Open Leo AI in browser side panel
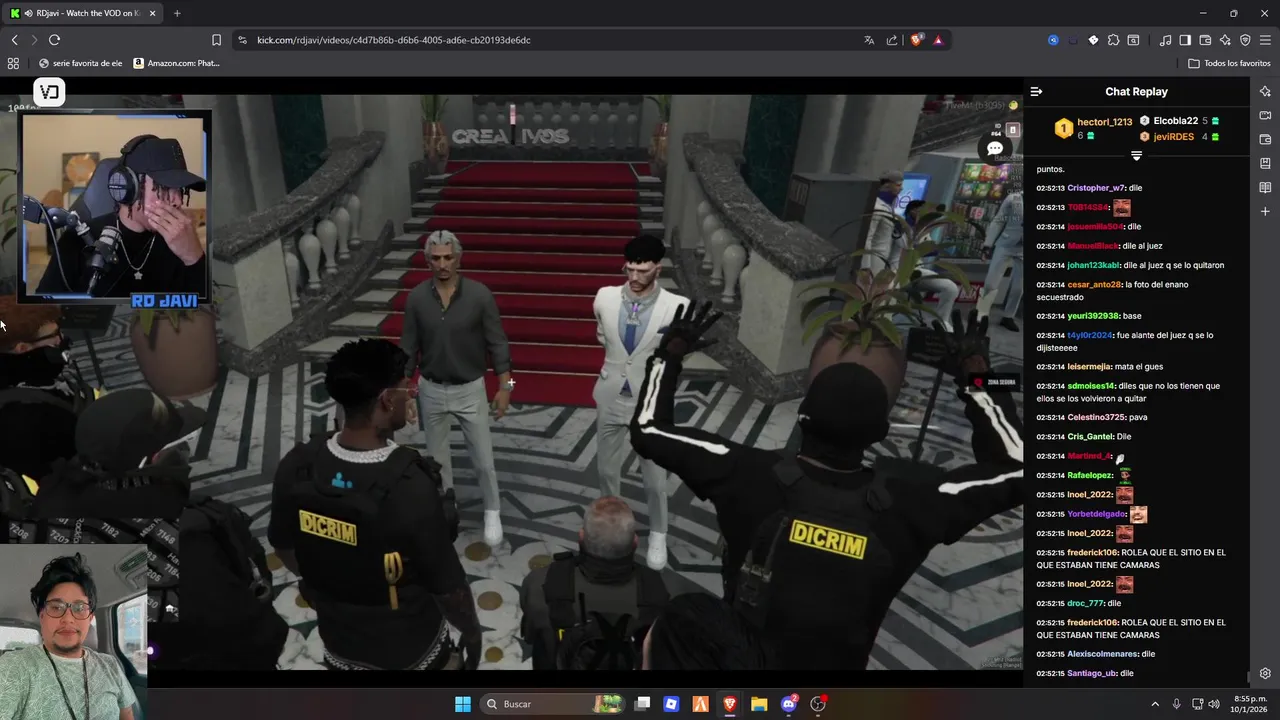 coord(1265,91)
